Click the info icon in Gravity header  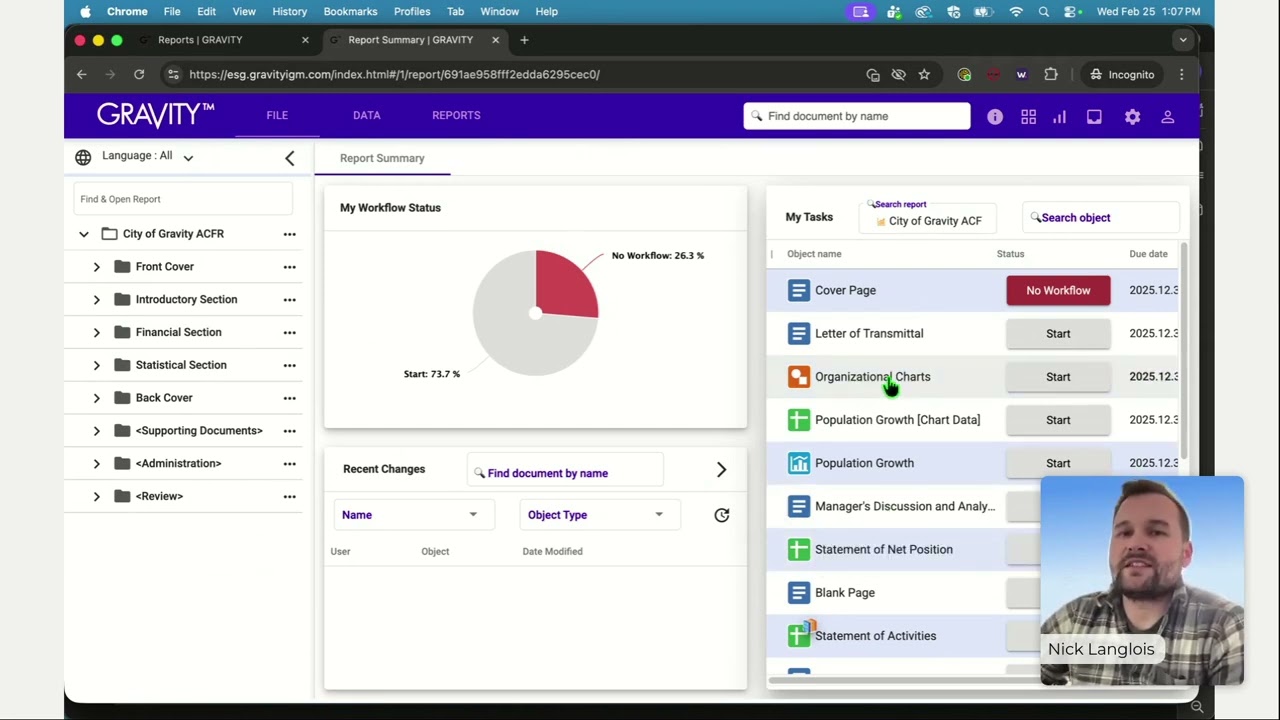click(x=995, y=117)
